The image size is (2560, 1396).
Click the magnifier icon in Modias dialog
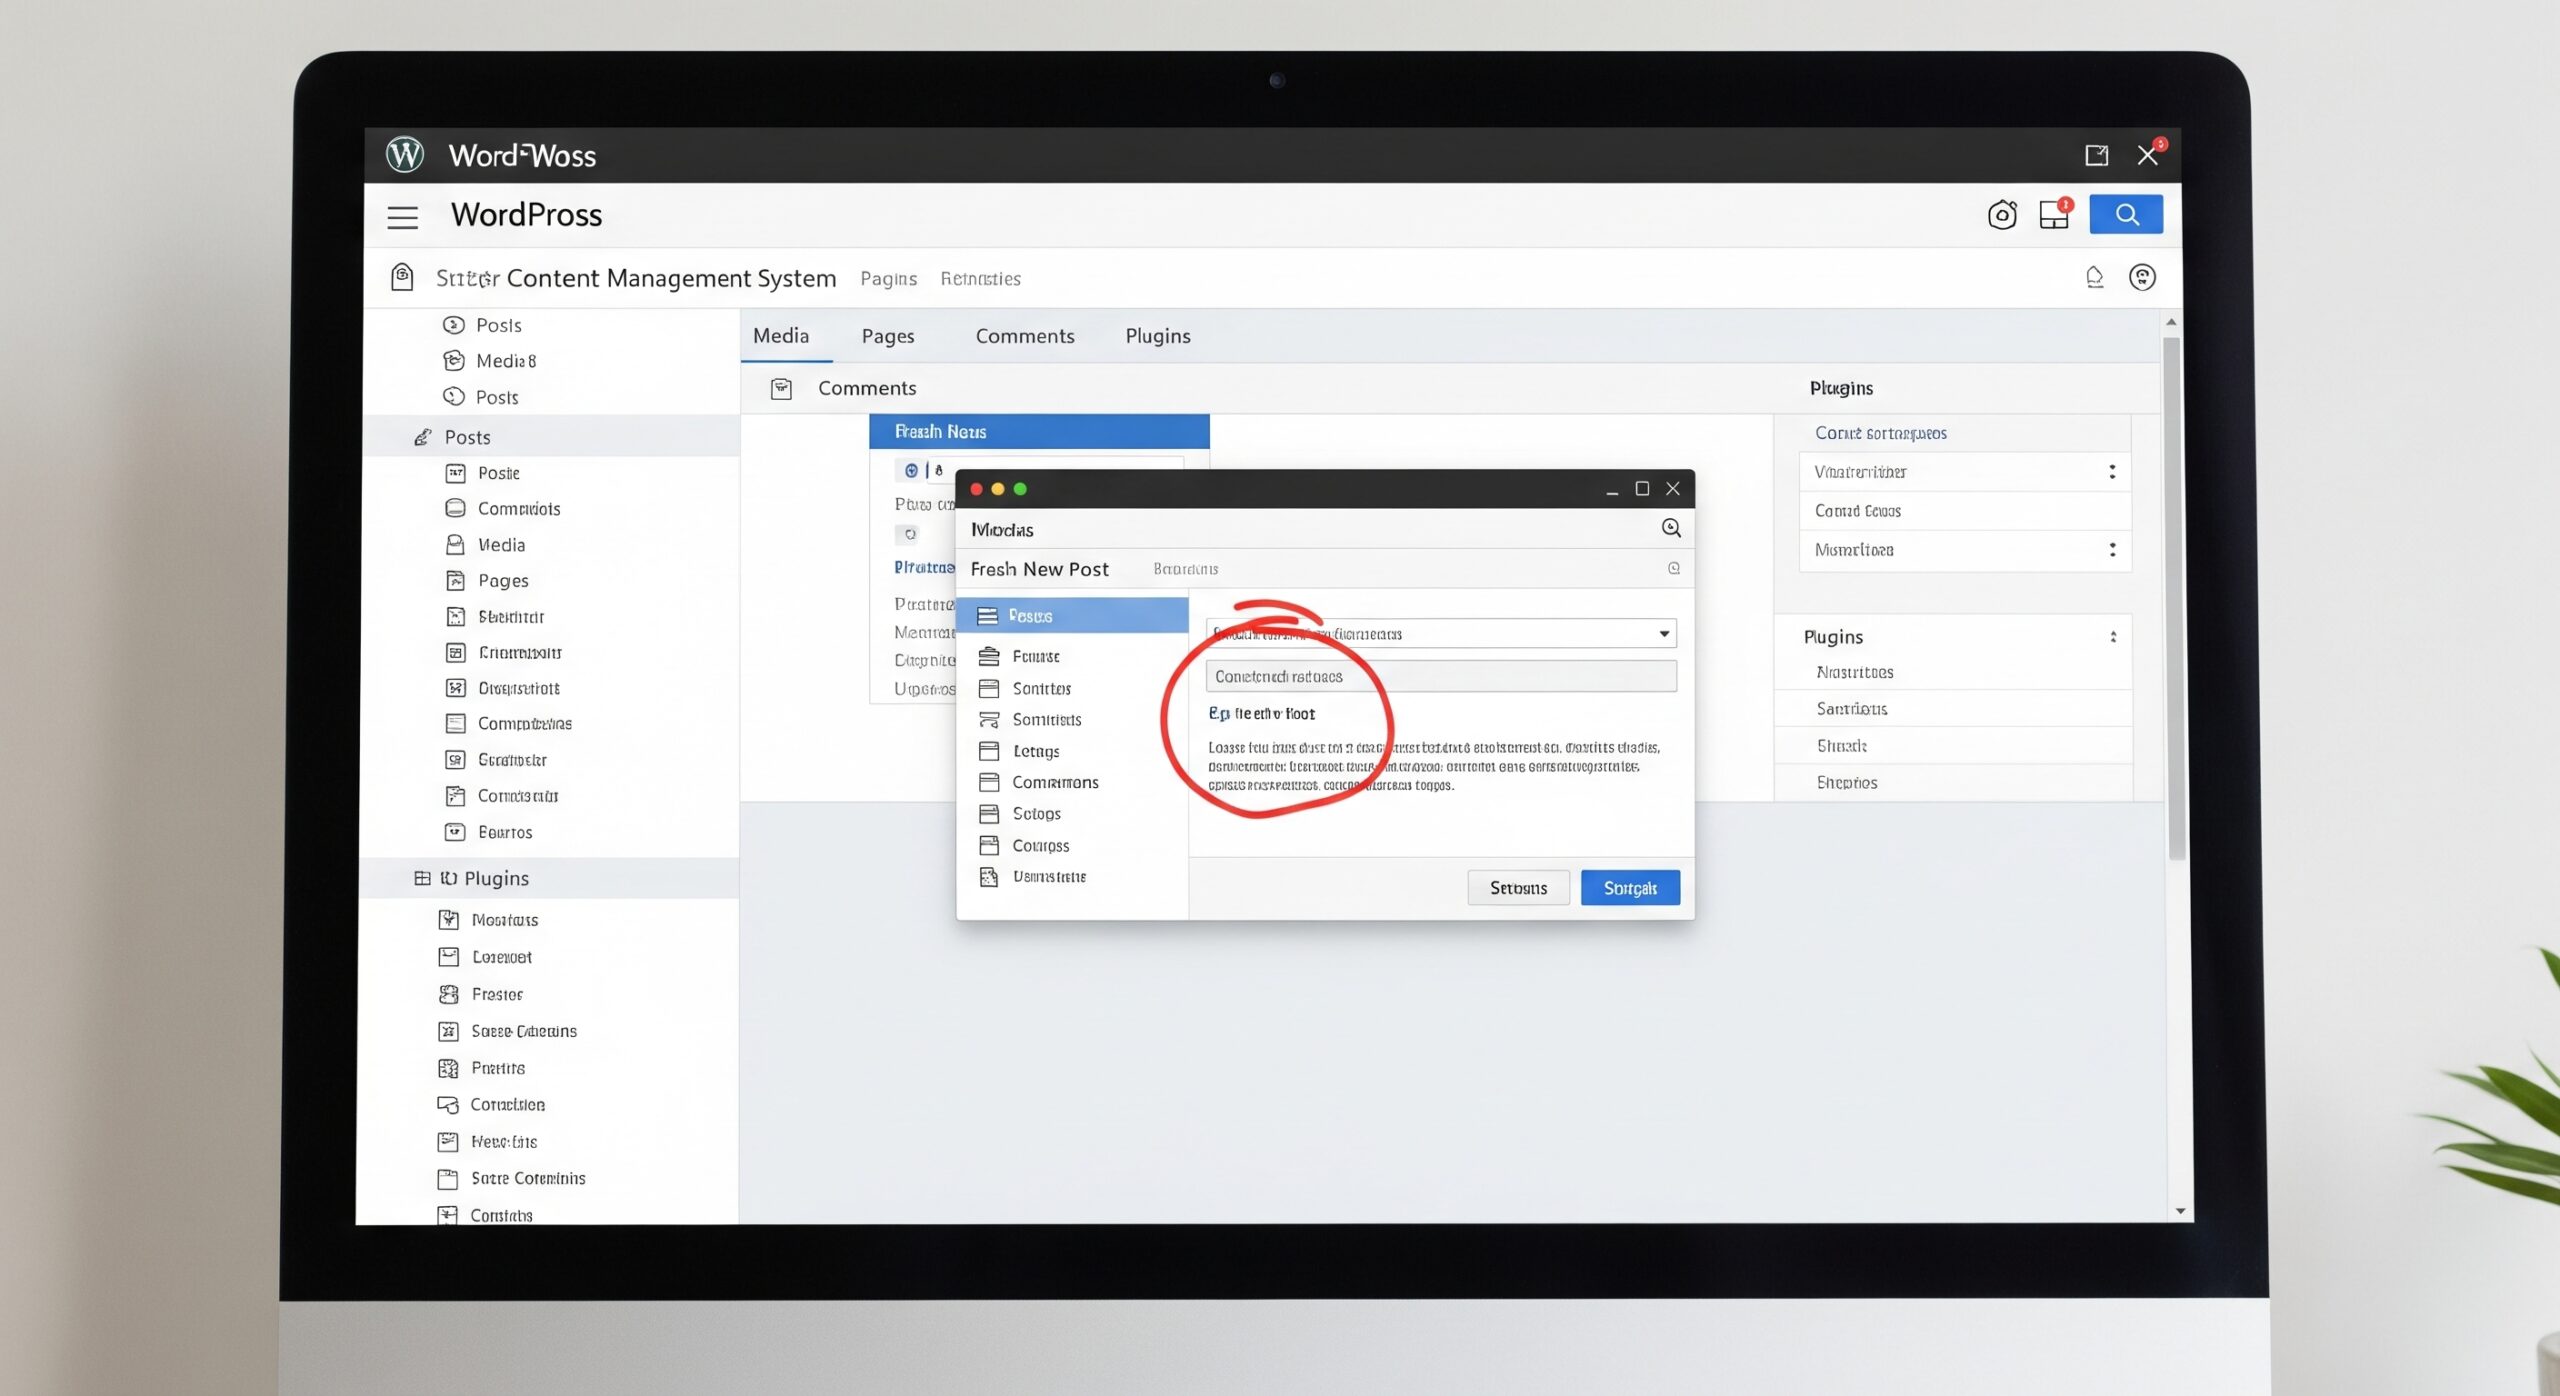[x=1671, y=528]
